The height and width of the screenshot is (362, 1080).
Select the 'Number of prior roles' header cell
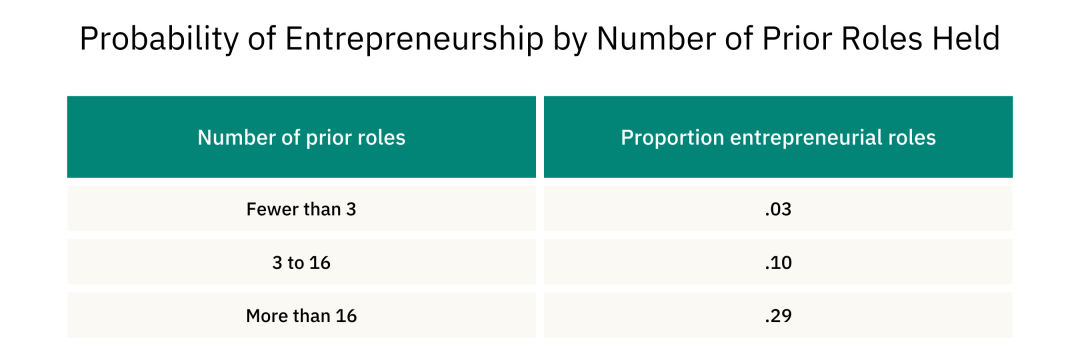click(x=301, y=137)
